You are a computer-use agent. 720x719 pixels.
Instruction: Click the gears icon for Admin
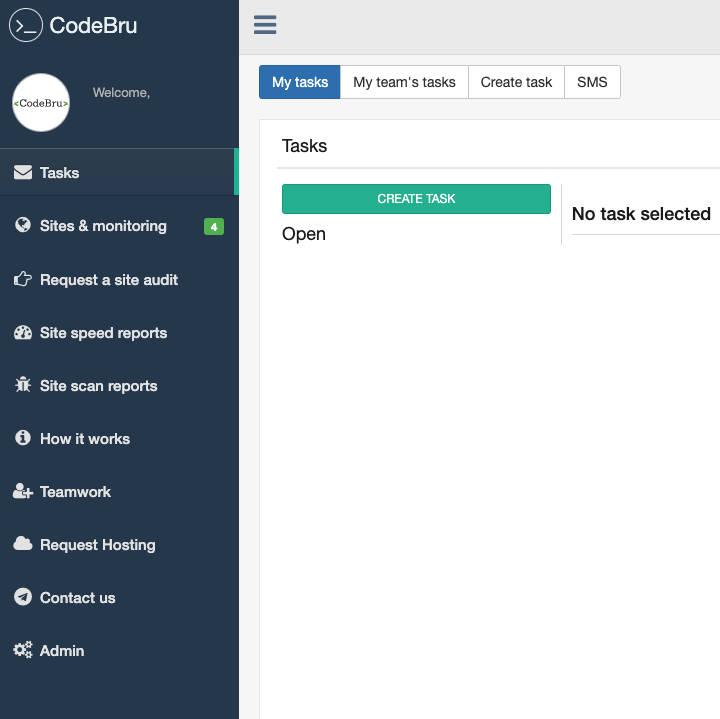coord(23,651)
